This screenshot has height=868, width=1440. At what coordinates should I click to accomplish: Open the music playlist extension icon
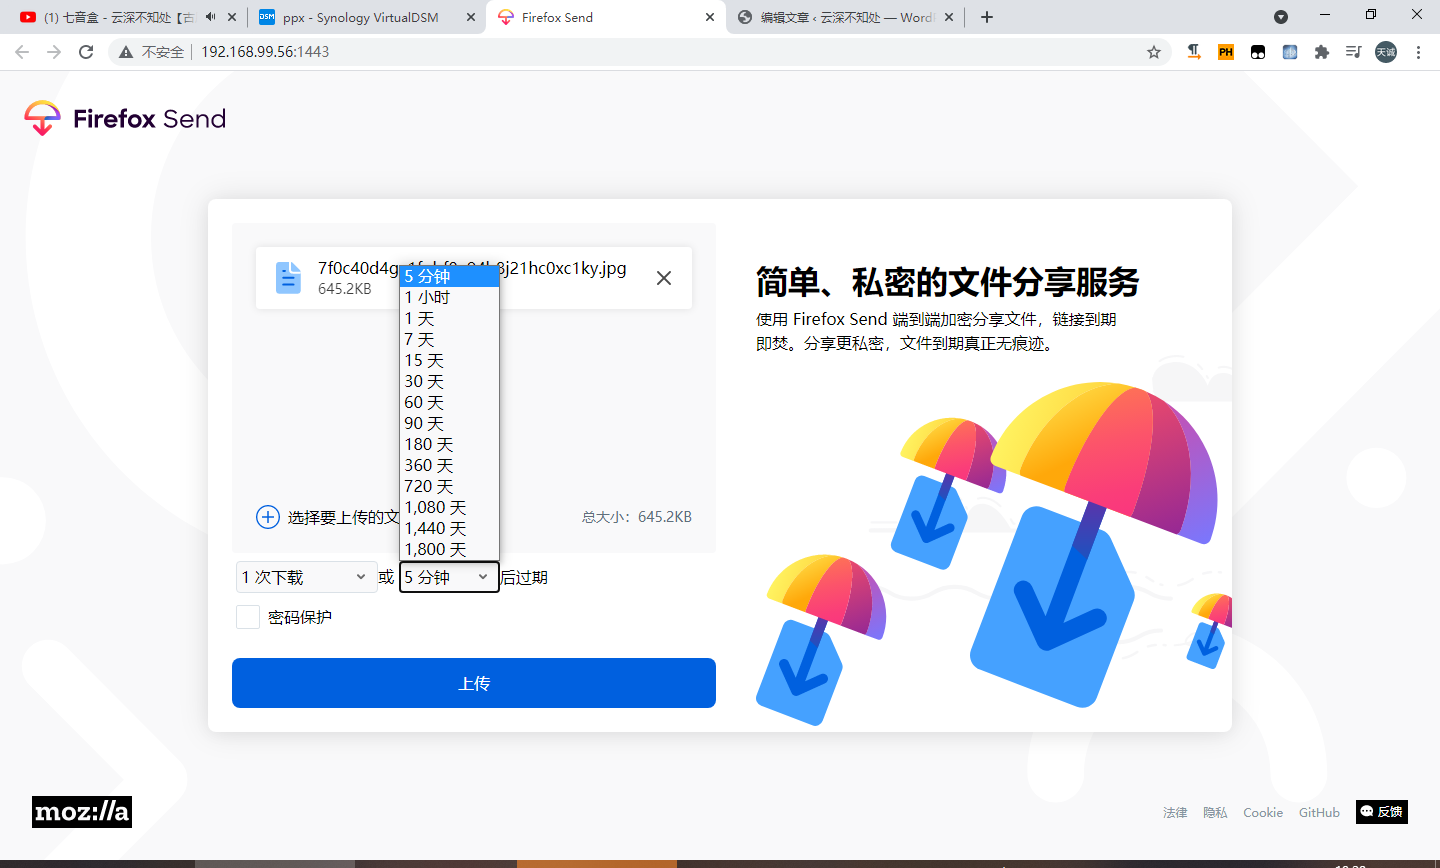(1353, 51)
